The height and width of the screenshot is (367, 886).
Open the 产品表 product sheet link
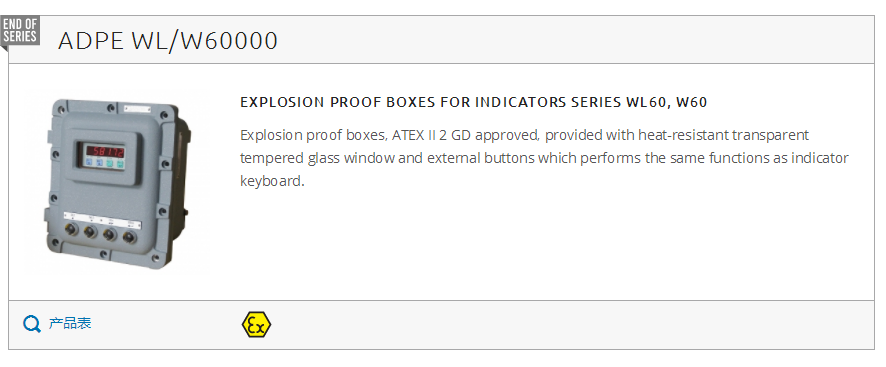point(70,323)
